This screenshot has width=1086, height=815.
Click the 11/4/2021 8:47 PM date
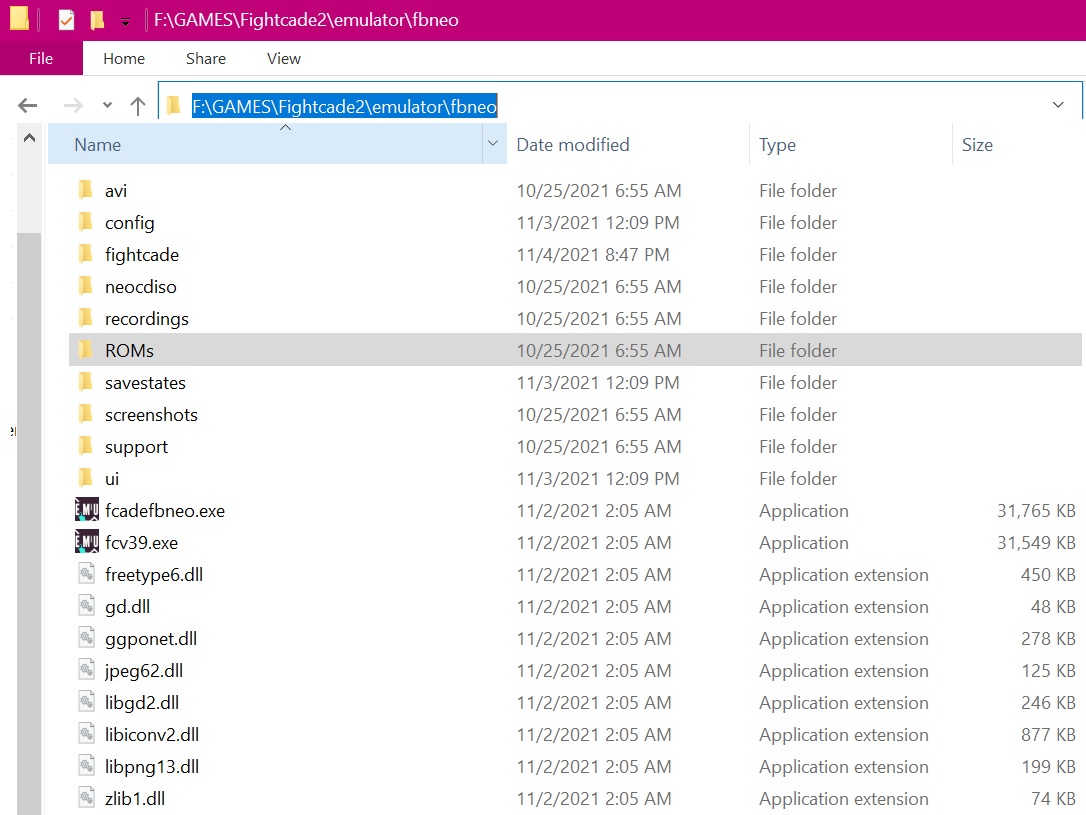593,255
